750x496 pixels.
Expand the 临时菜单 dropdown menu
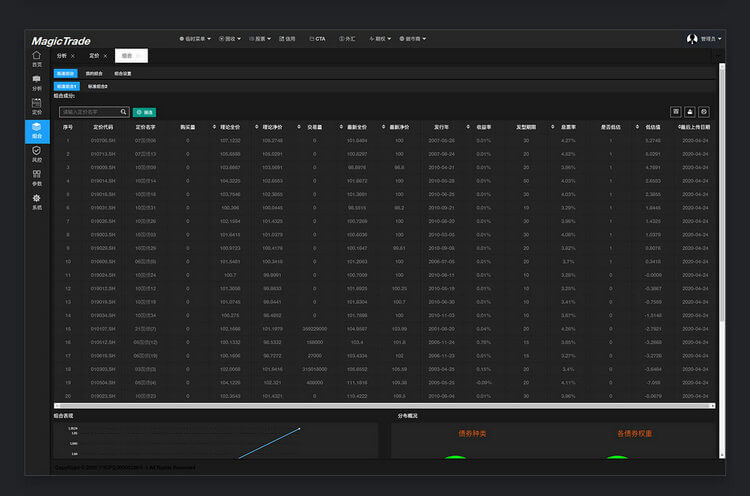(195, 39)
